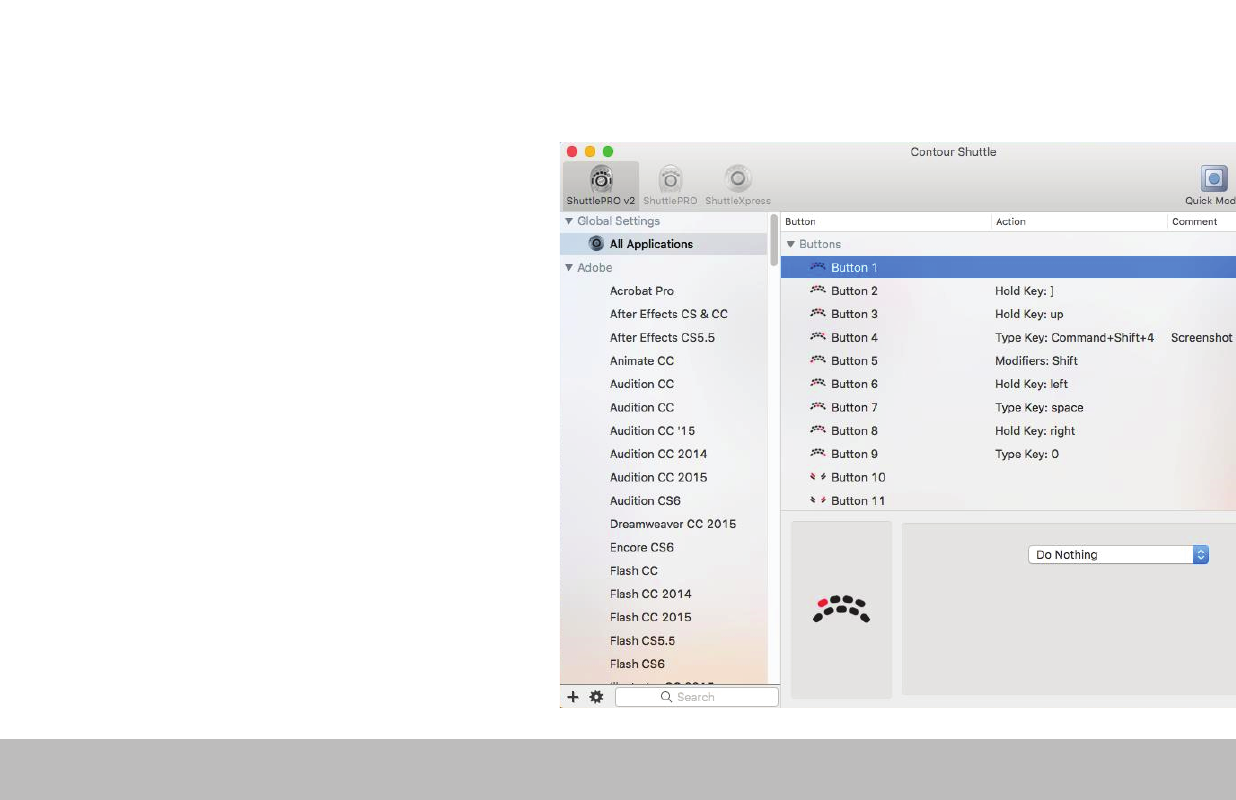Select Audition CC '15
The image size is (1236, 800).
click(x=652, y=431)
